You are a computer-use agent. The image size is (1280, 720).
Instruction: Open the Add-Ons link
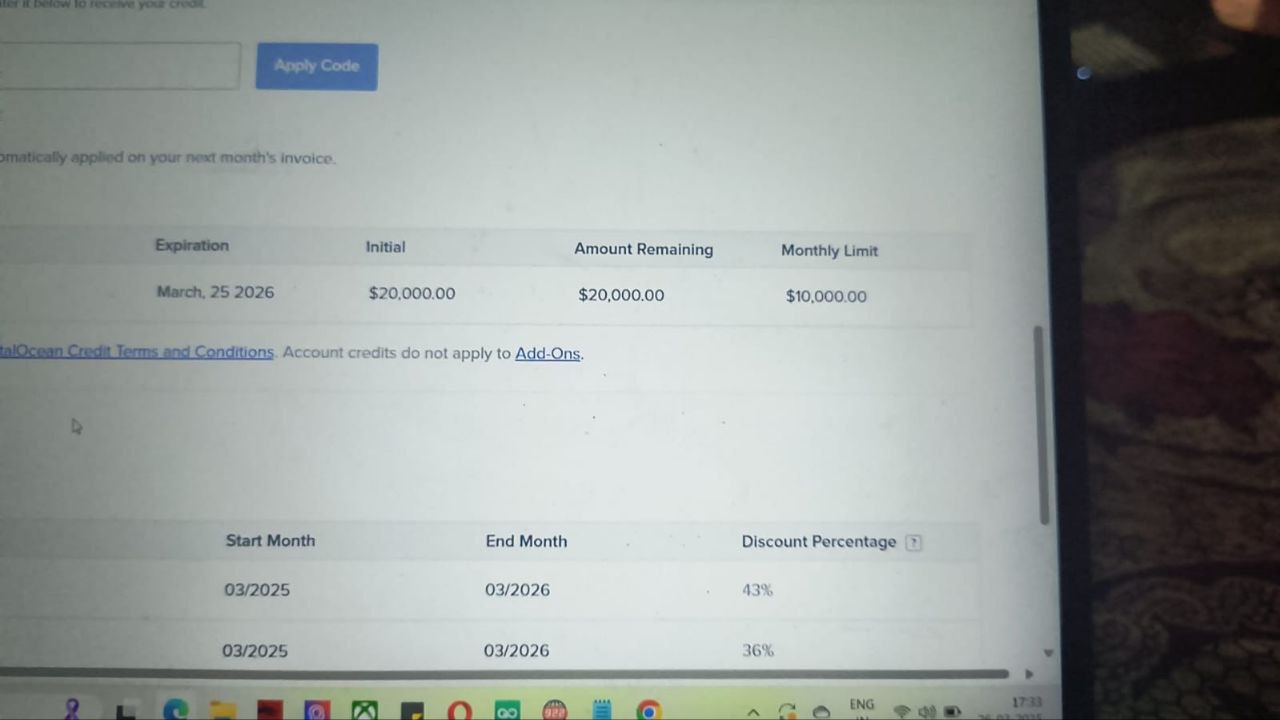547,353
